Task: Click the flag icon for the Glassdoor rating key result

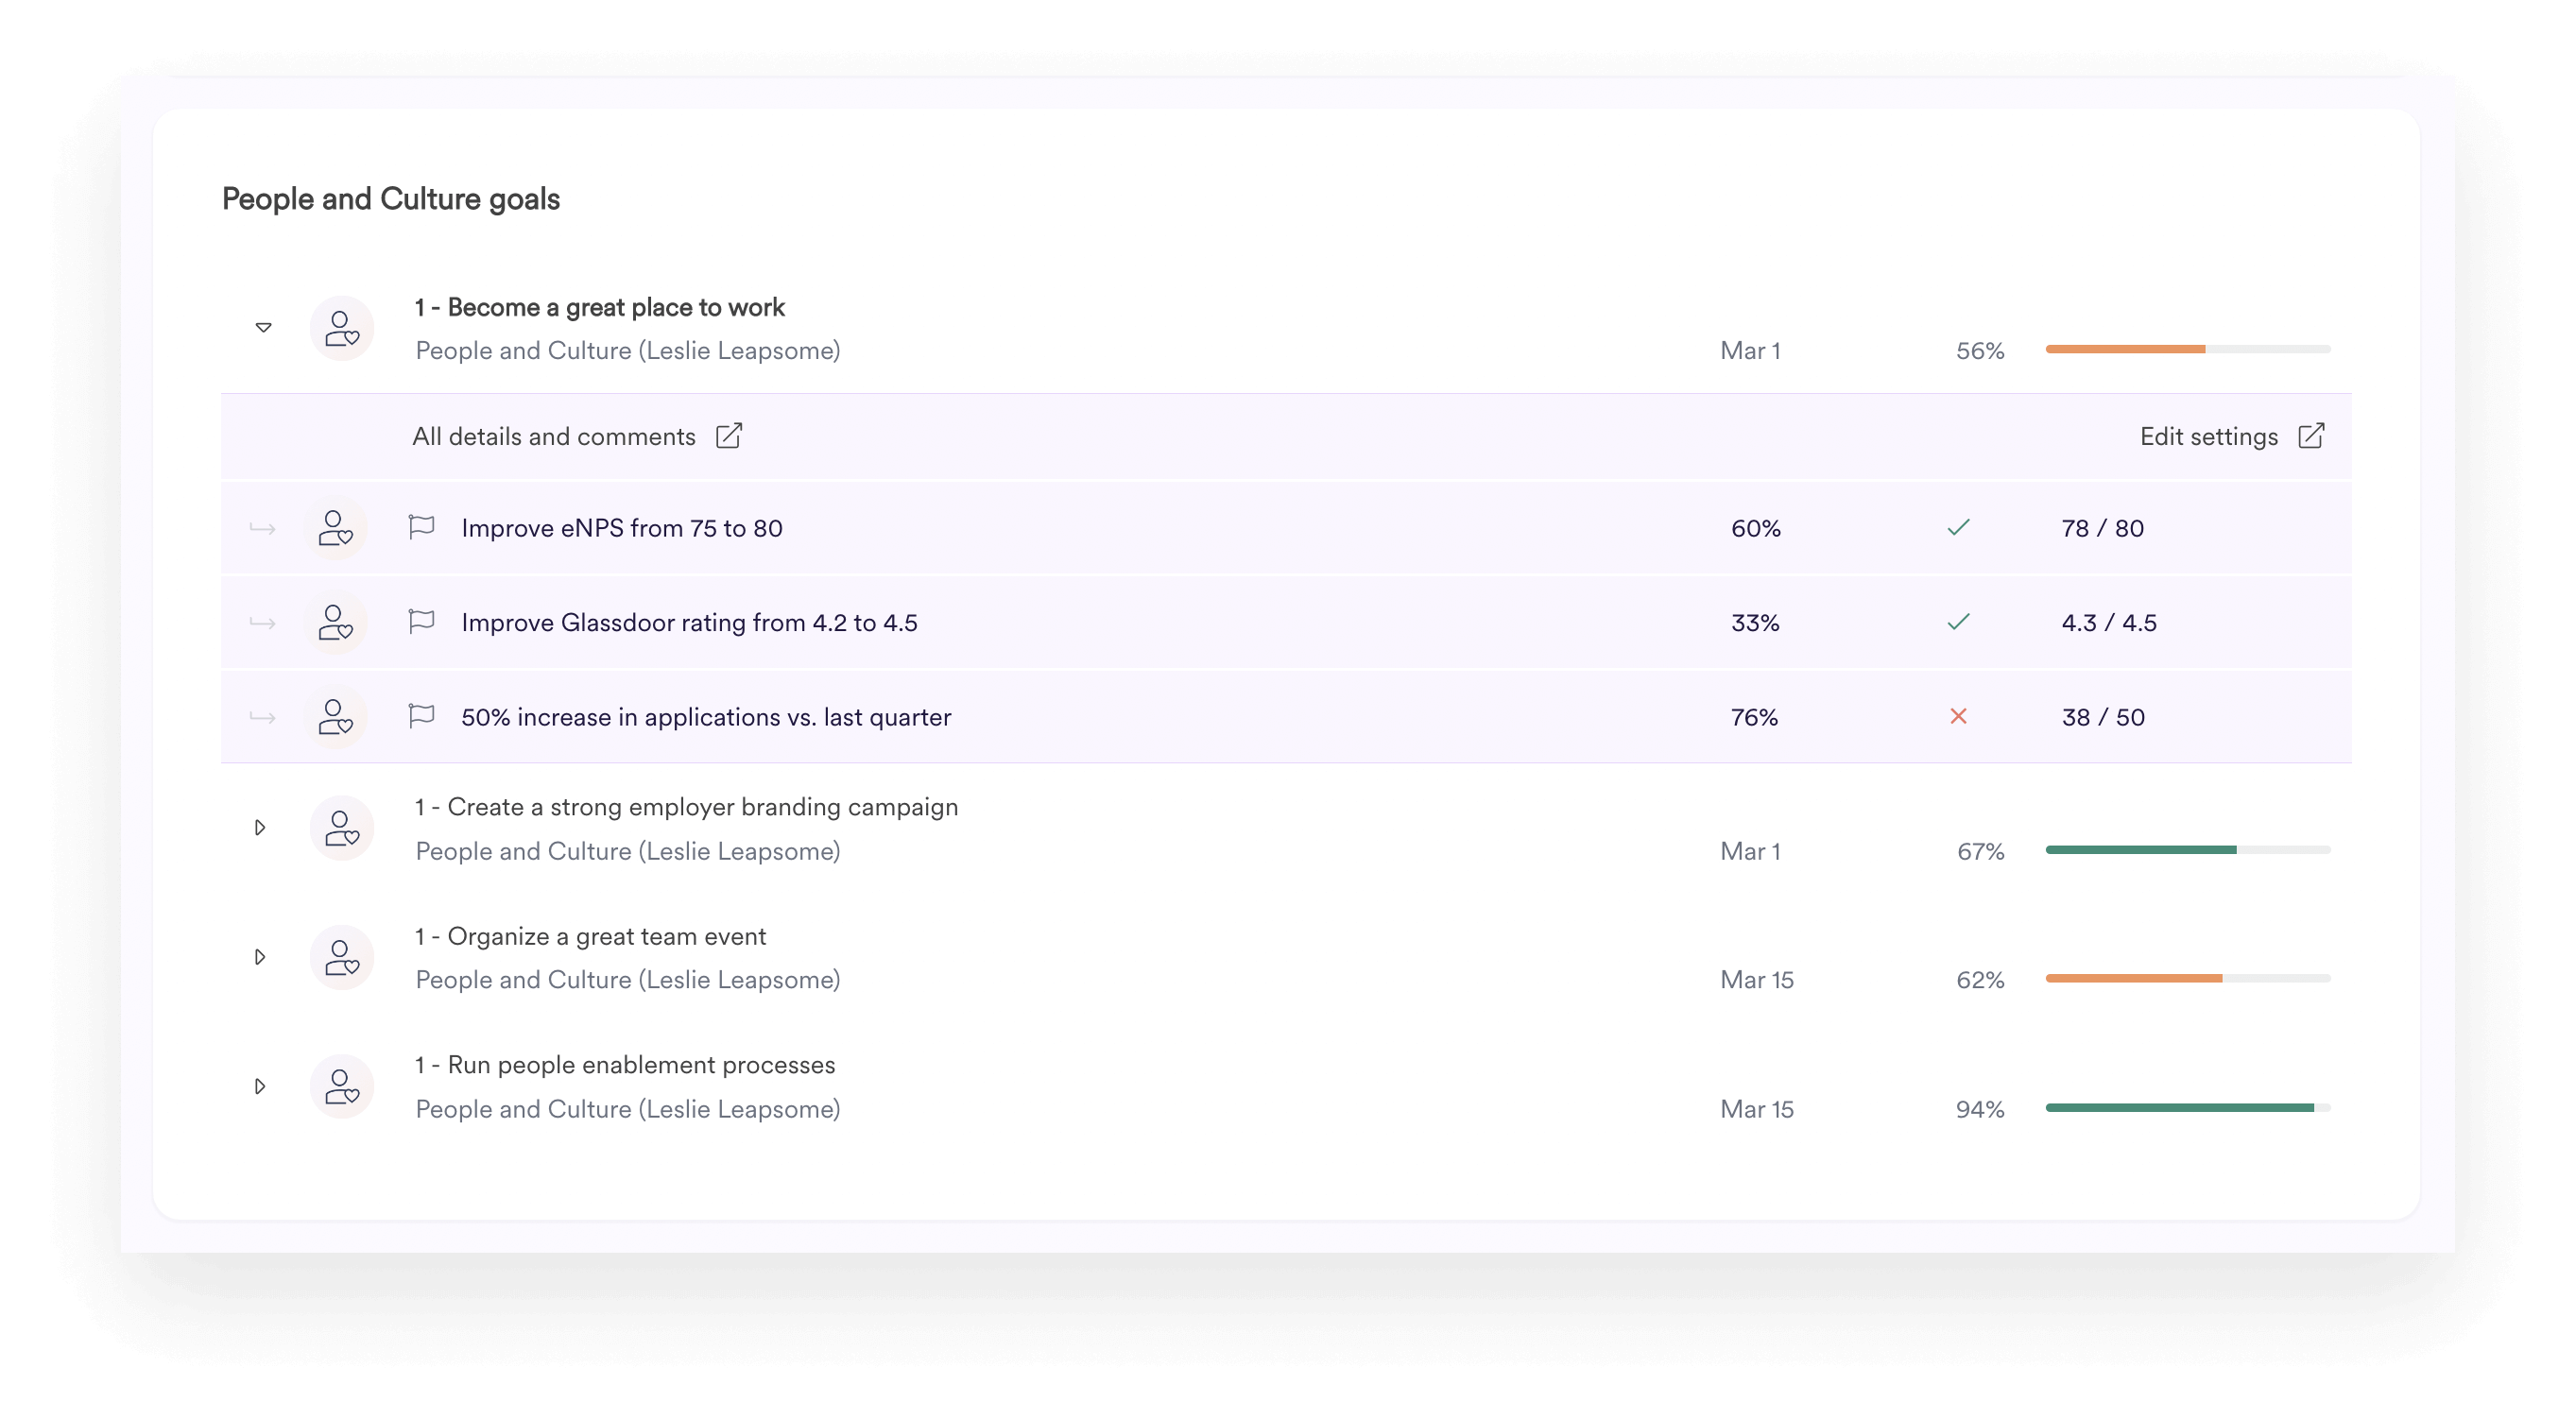Action: pos(421,621)
